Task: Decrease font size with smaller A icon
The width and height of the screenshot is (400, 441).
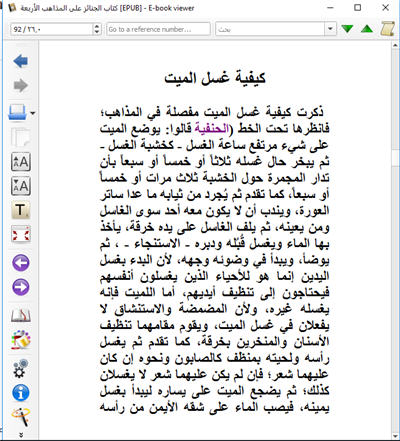Action: [21, 186]
